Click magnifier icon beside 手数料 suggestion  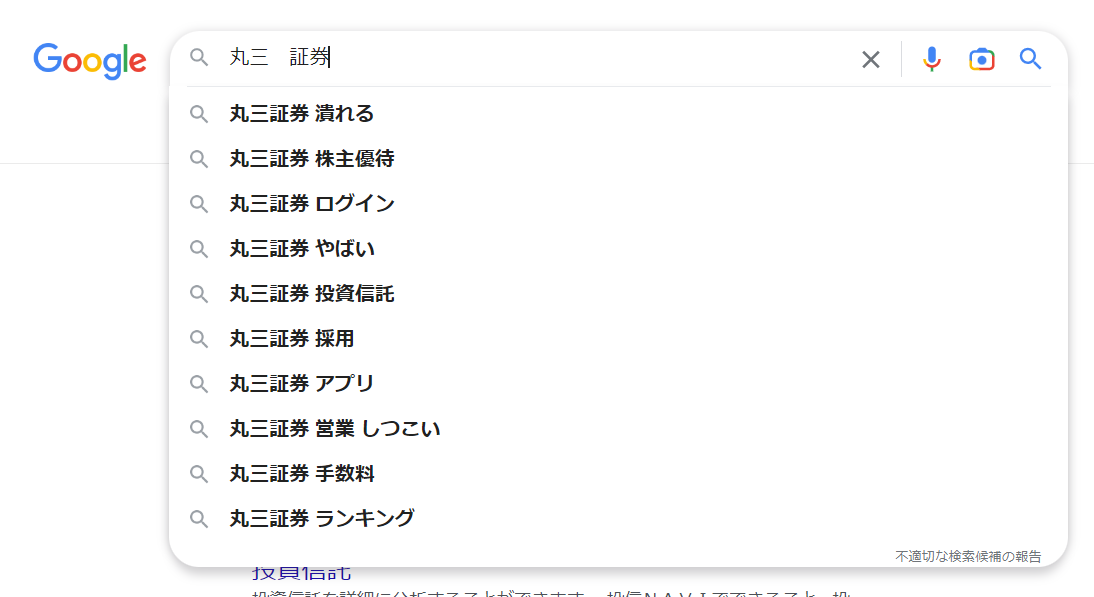199,474
